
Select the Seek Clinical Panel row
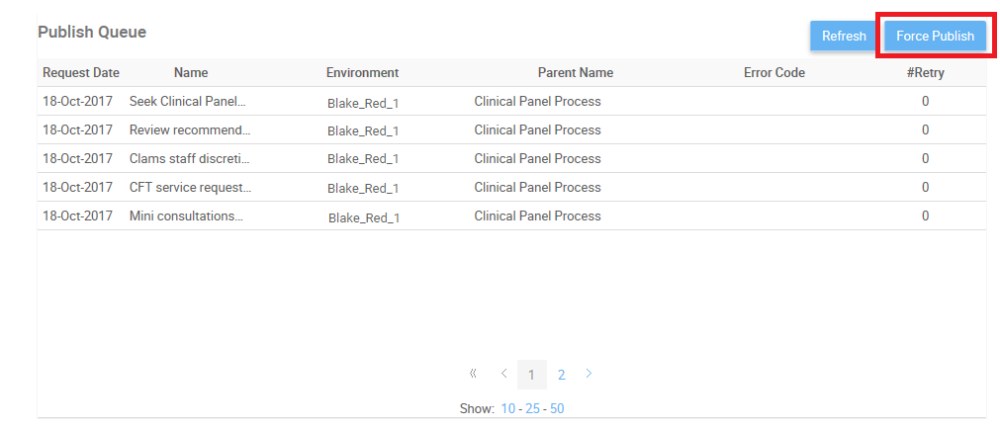(x=187, y=101)
